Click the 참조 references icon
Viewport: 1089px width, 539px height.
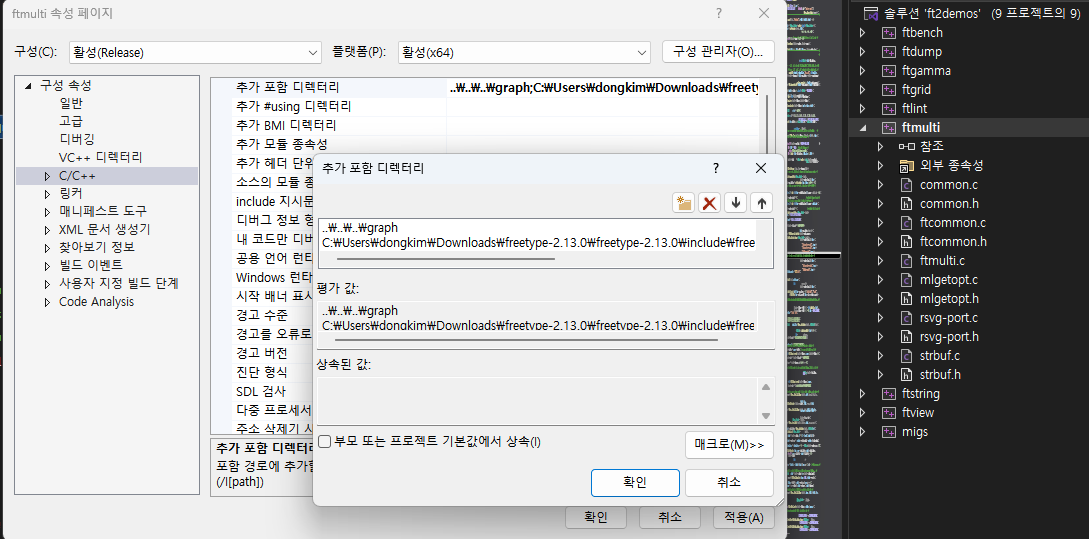(x=907, y=147)
